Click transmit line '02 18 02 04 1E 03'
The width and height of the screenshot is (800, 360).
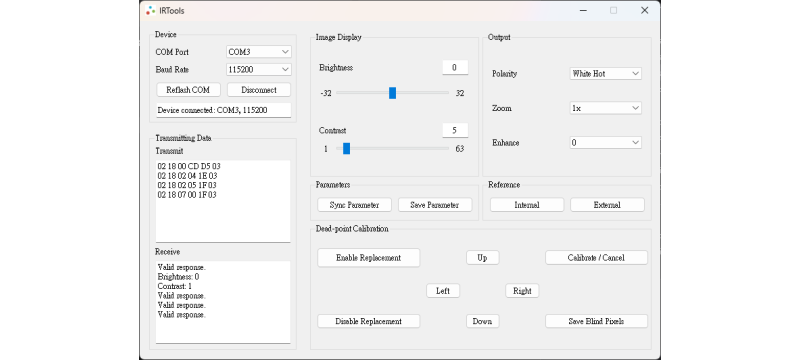[x=187, y=176]
